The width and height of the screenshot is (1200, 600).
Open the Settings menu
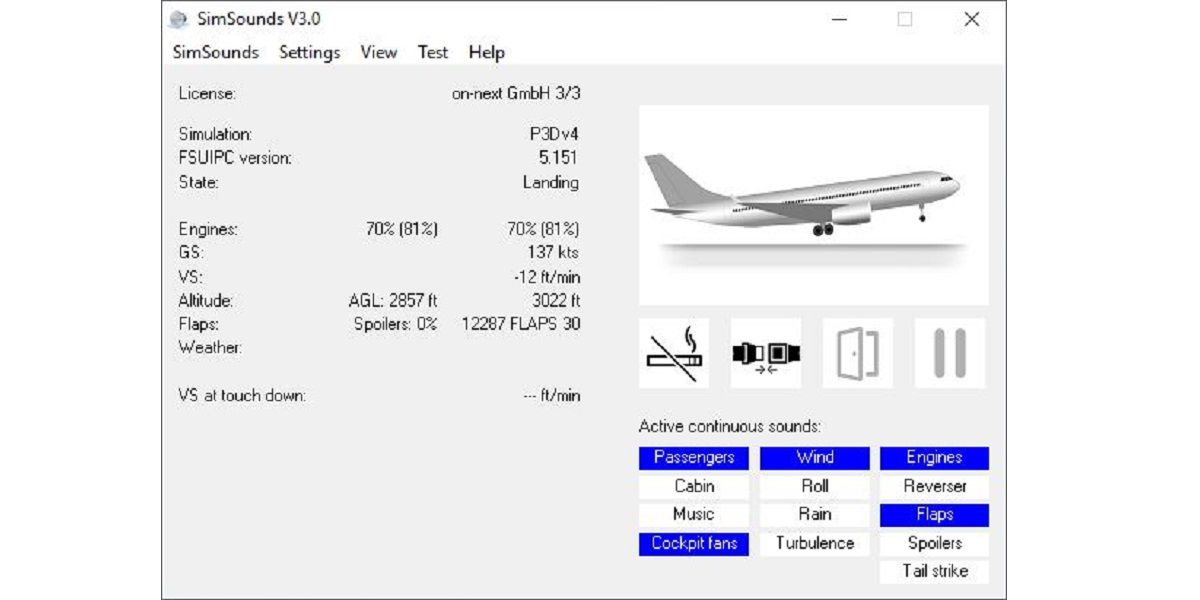point(308,52)
